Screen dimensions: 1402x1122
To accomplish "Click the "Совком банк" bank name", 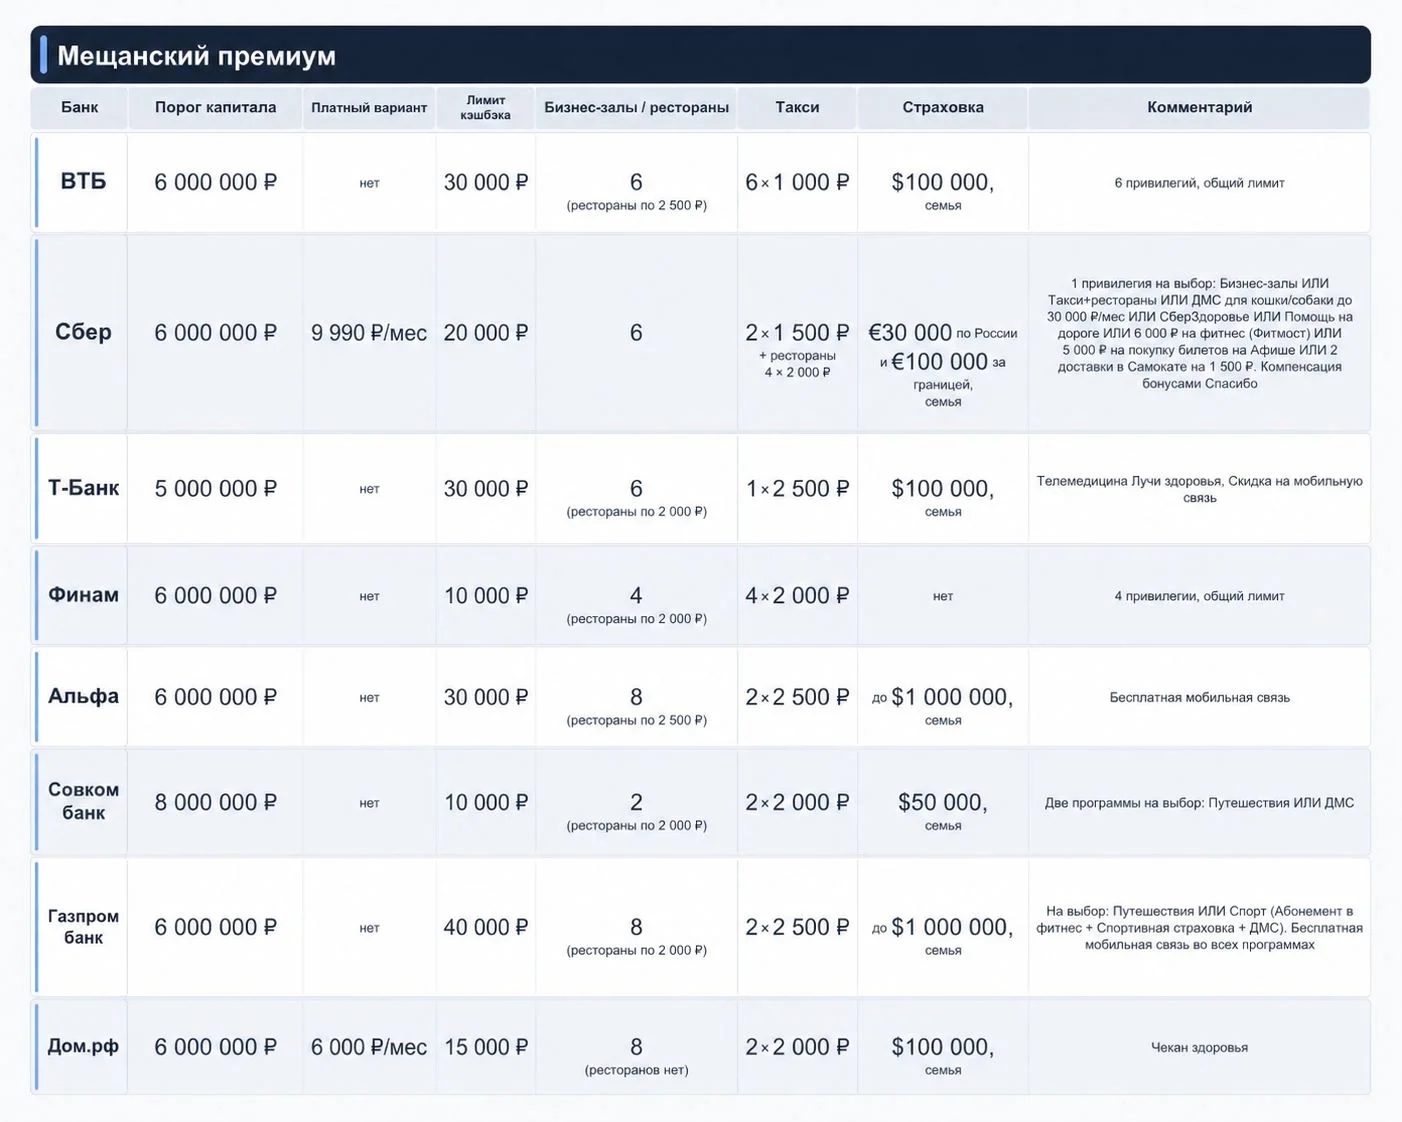I will (83, 801).
